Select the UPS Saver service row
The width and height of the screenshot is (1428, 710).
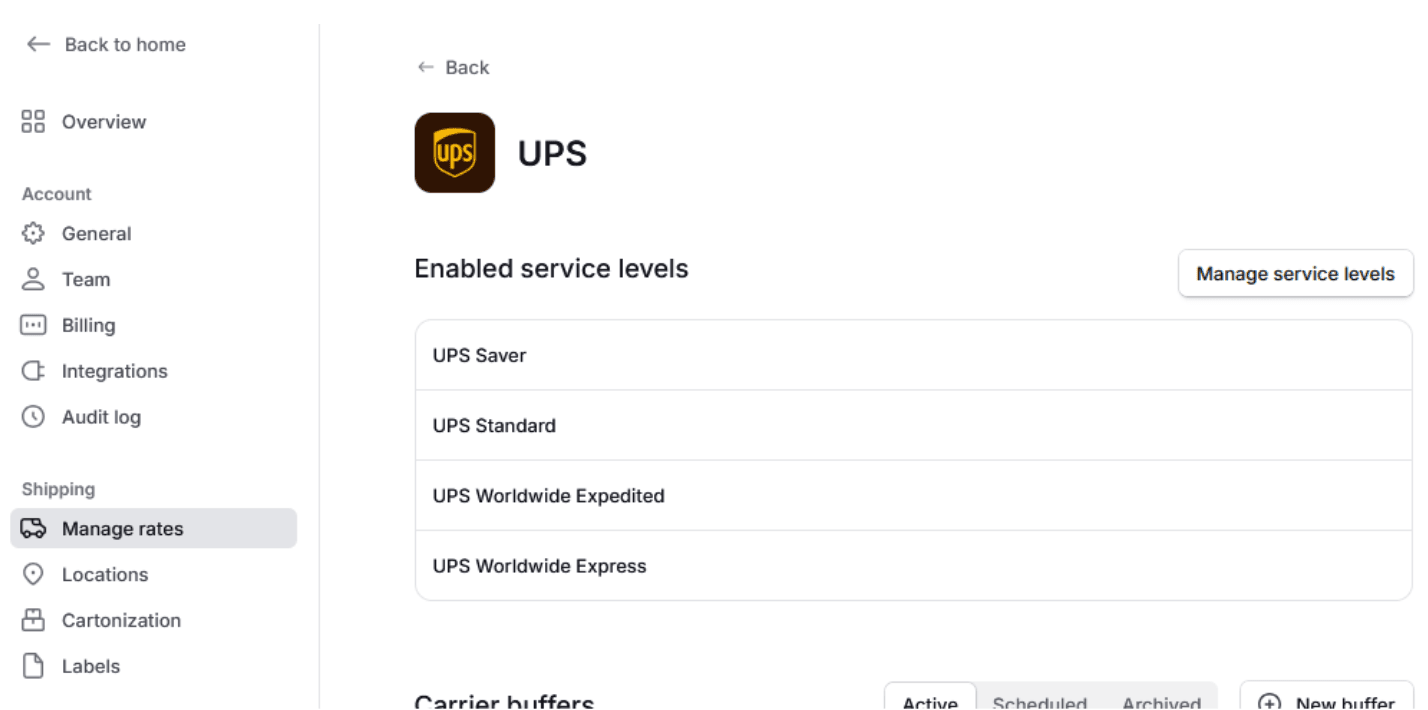(913, 356)
